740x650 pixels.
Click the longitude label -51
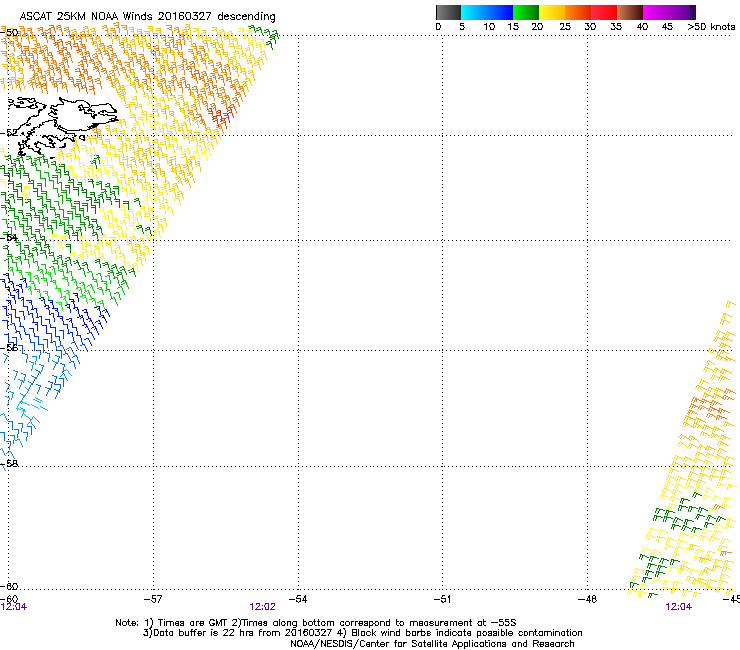pos(442,599)
